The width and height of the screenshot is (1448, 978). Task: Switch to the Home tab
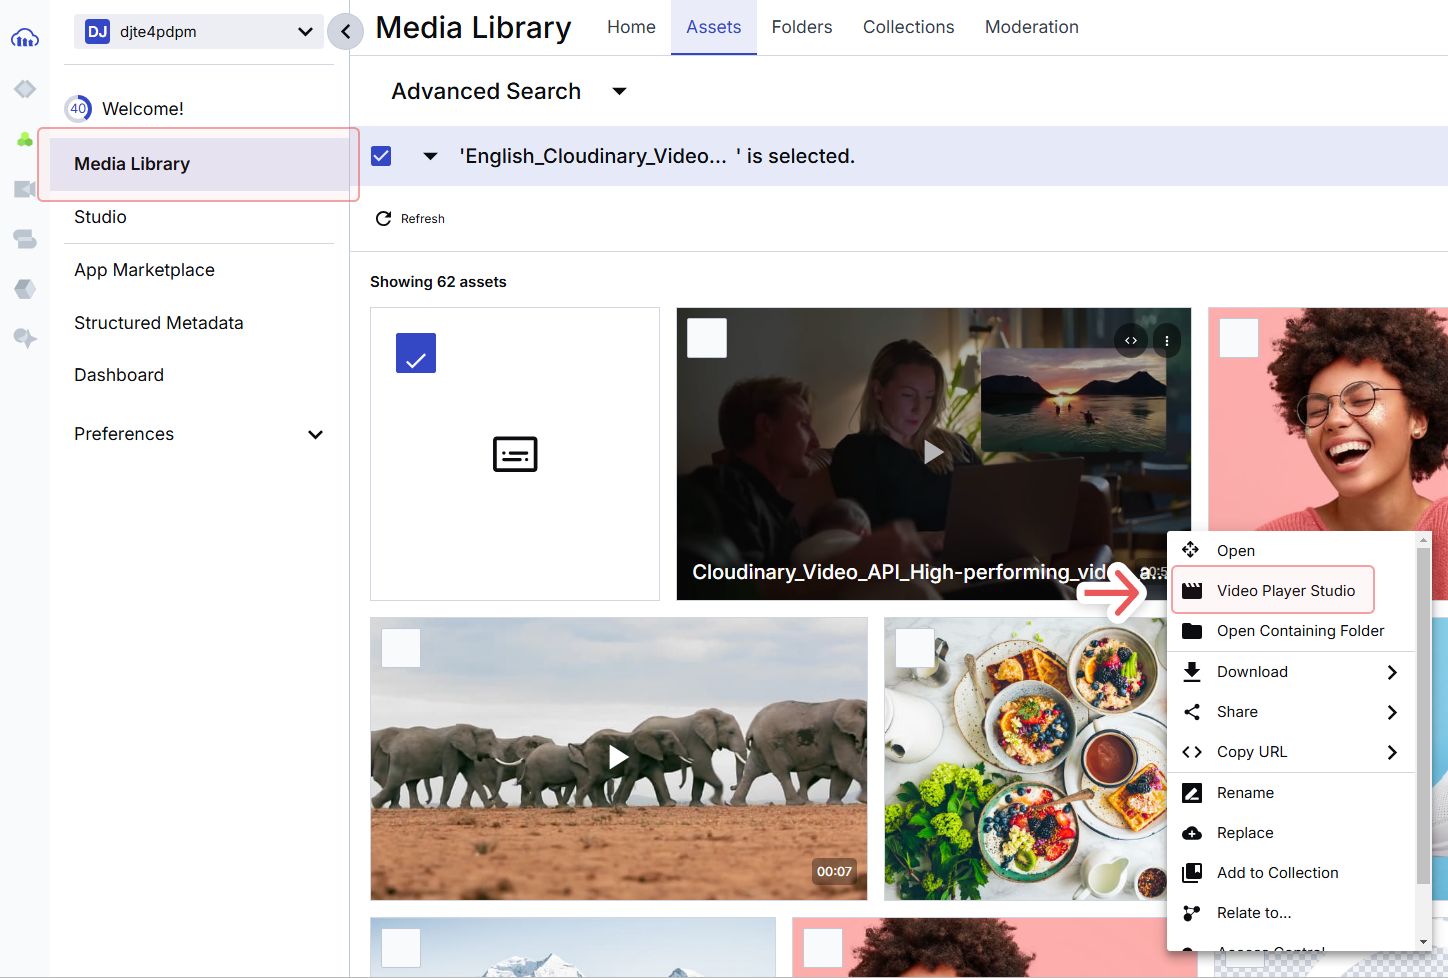631,27
